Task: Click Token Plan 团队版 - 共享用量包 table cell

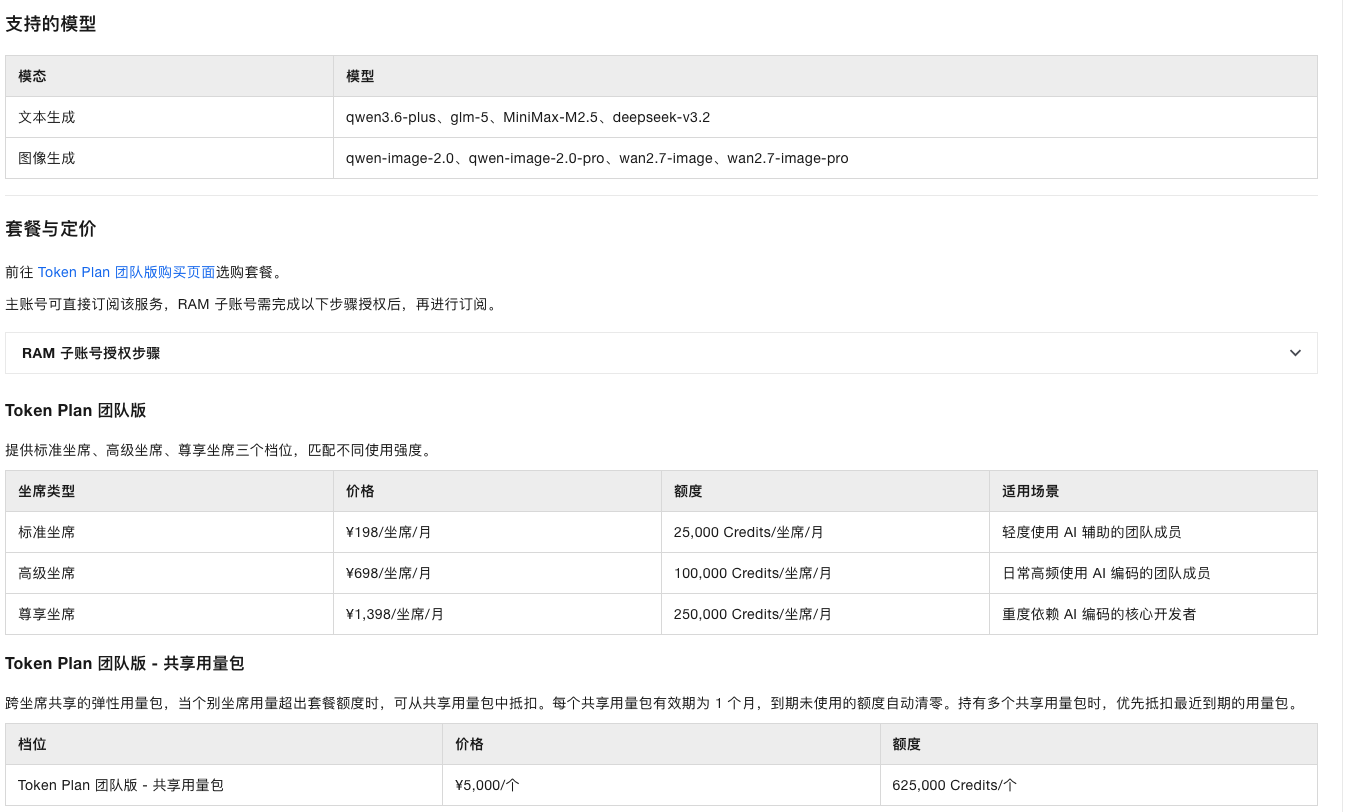Action: click(x=224, y=785)
